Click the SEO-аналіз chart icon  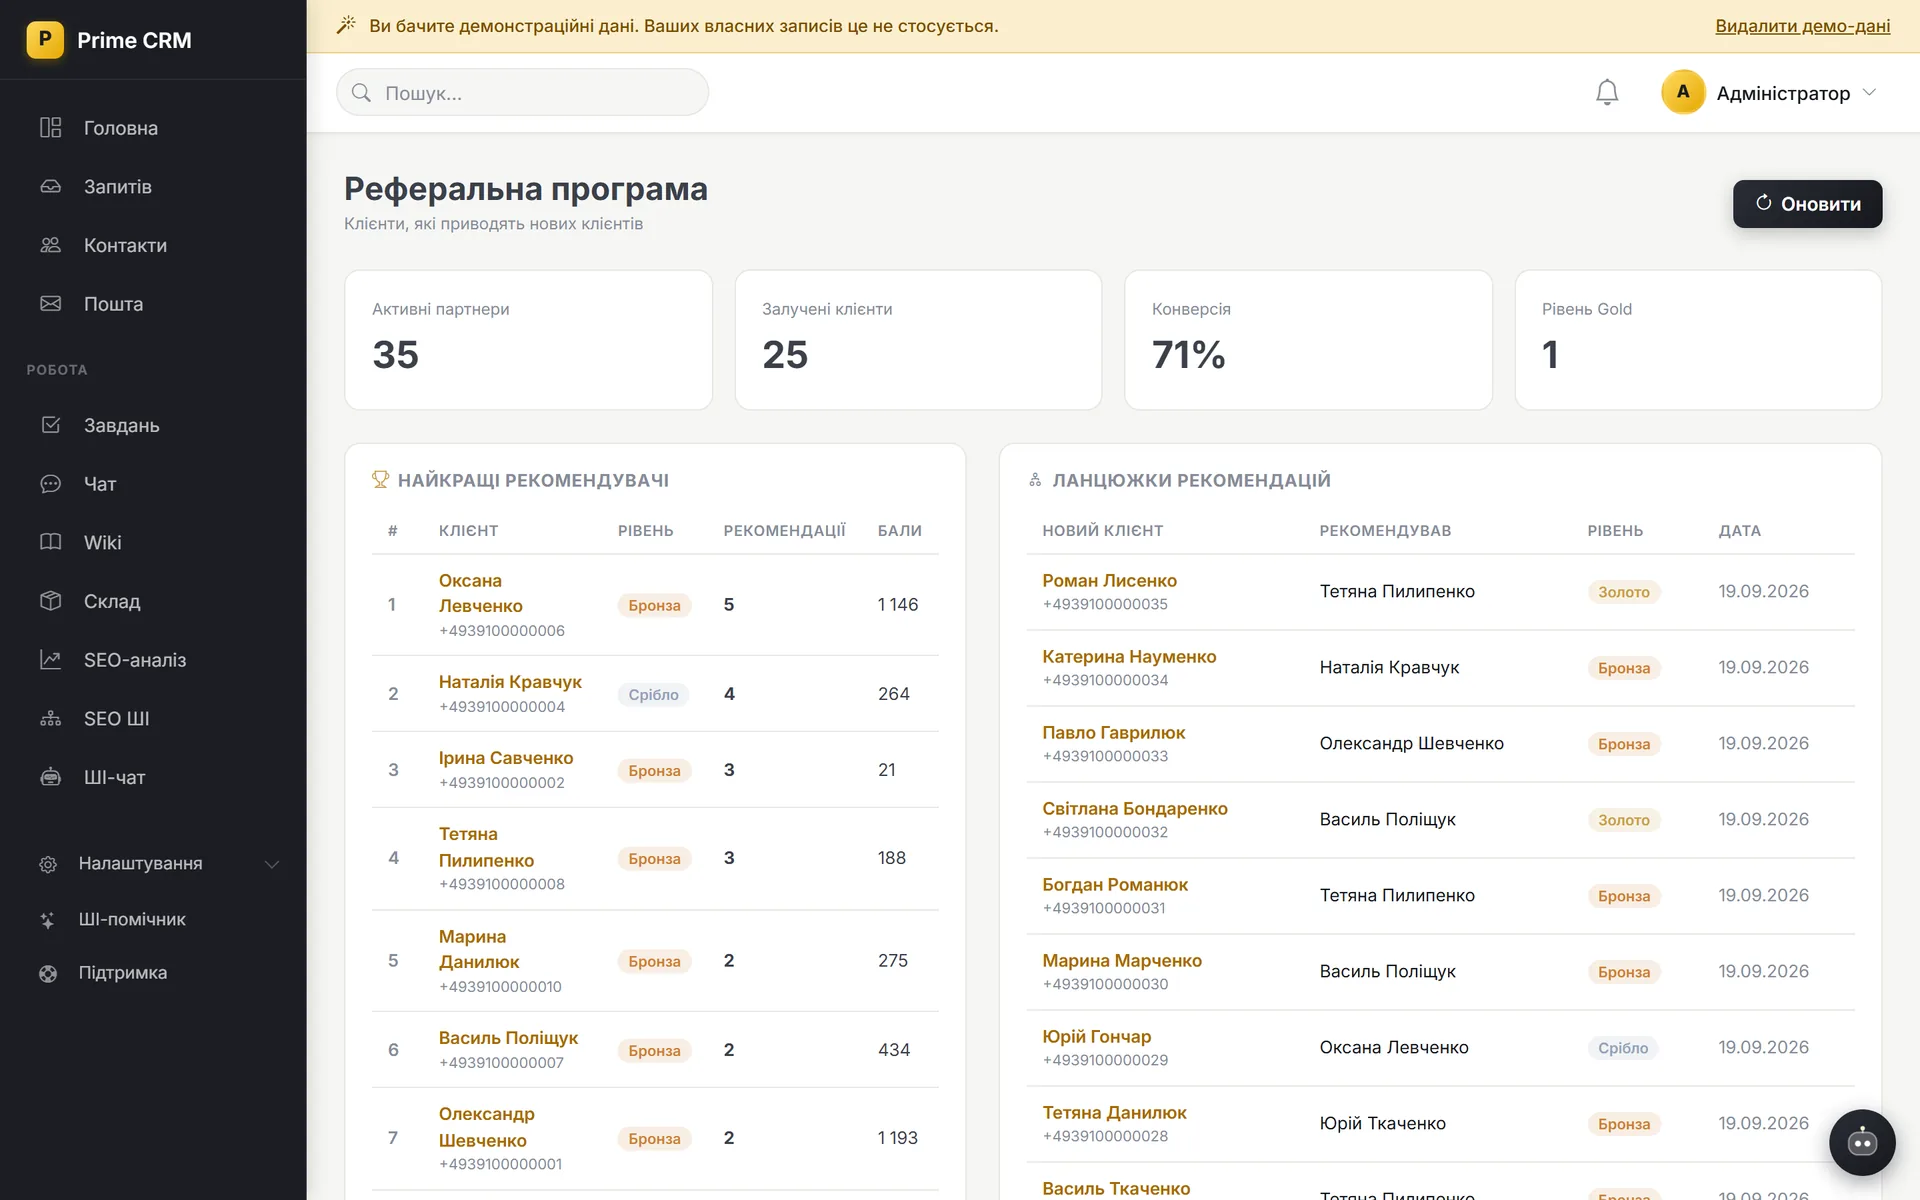click(50, 660)
